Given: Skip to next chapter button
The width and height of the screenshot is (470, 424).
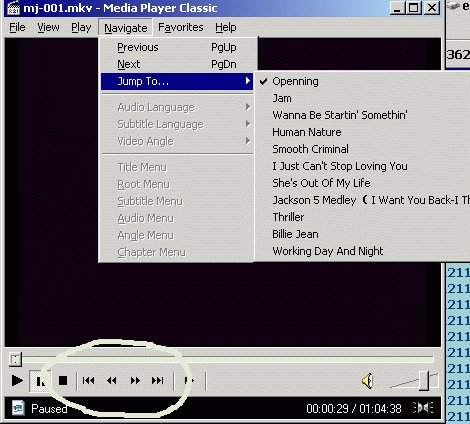Looking at the screenshot, I should pos(157,380).
